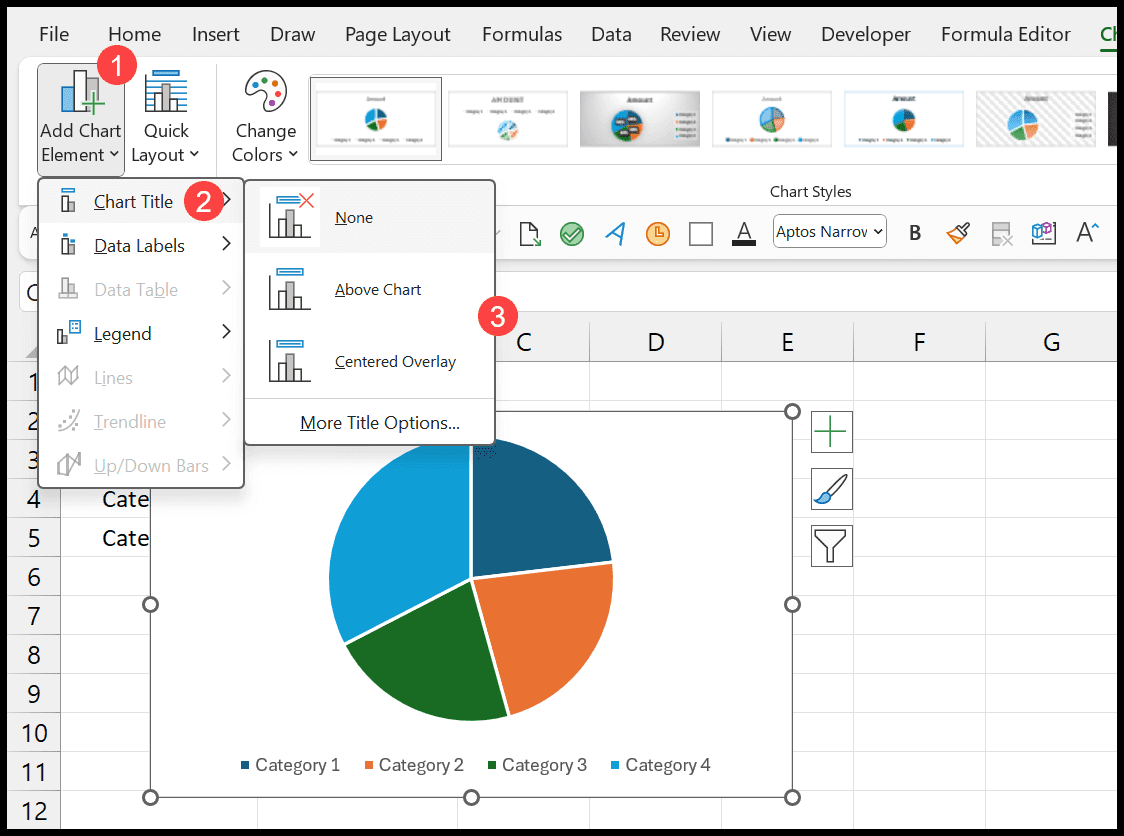Click the green checkmark icon in toolbar
This screenshot has height=836, width=1124.
[x=571, y=233]
